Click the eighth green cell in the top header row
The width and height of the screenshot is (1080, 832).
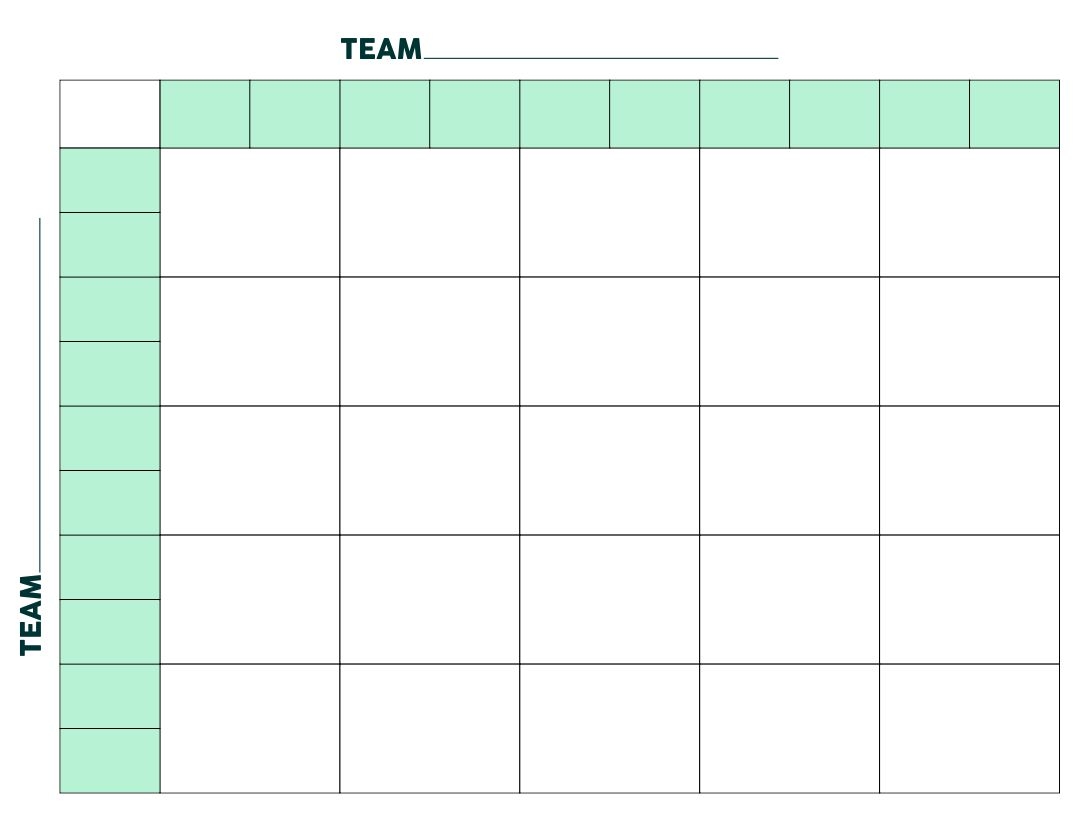(834, 114)
